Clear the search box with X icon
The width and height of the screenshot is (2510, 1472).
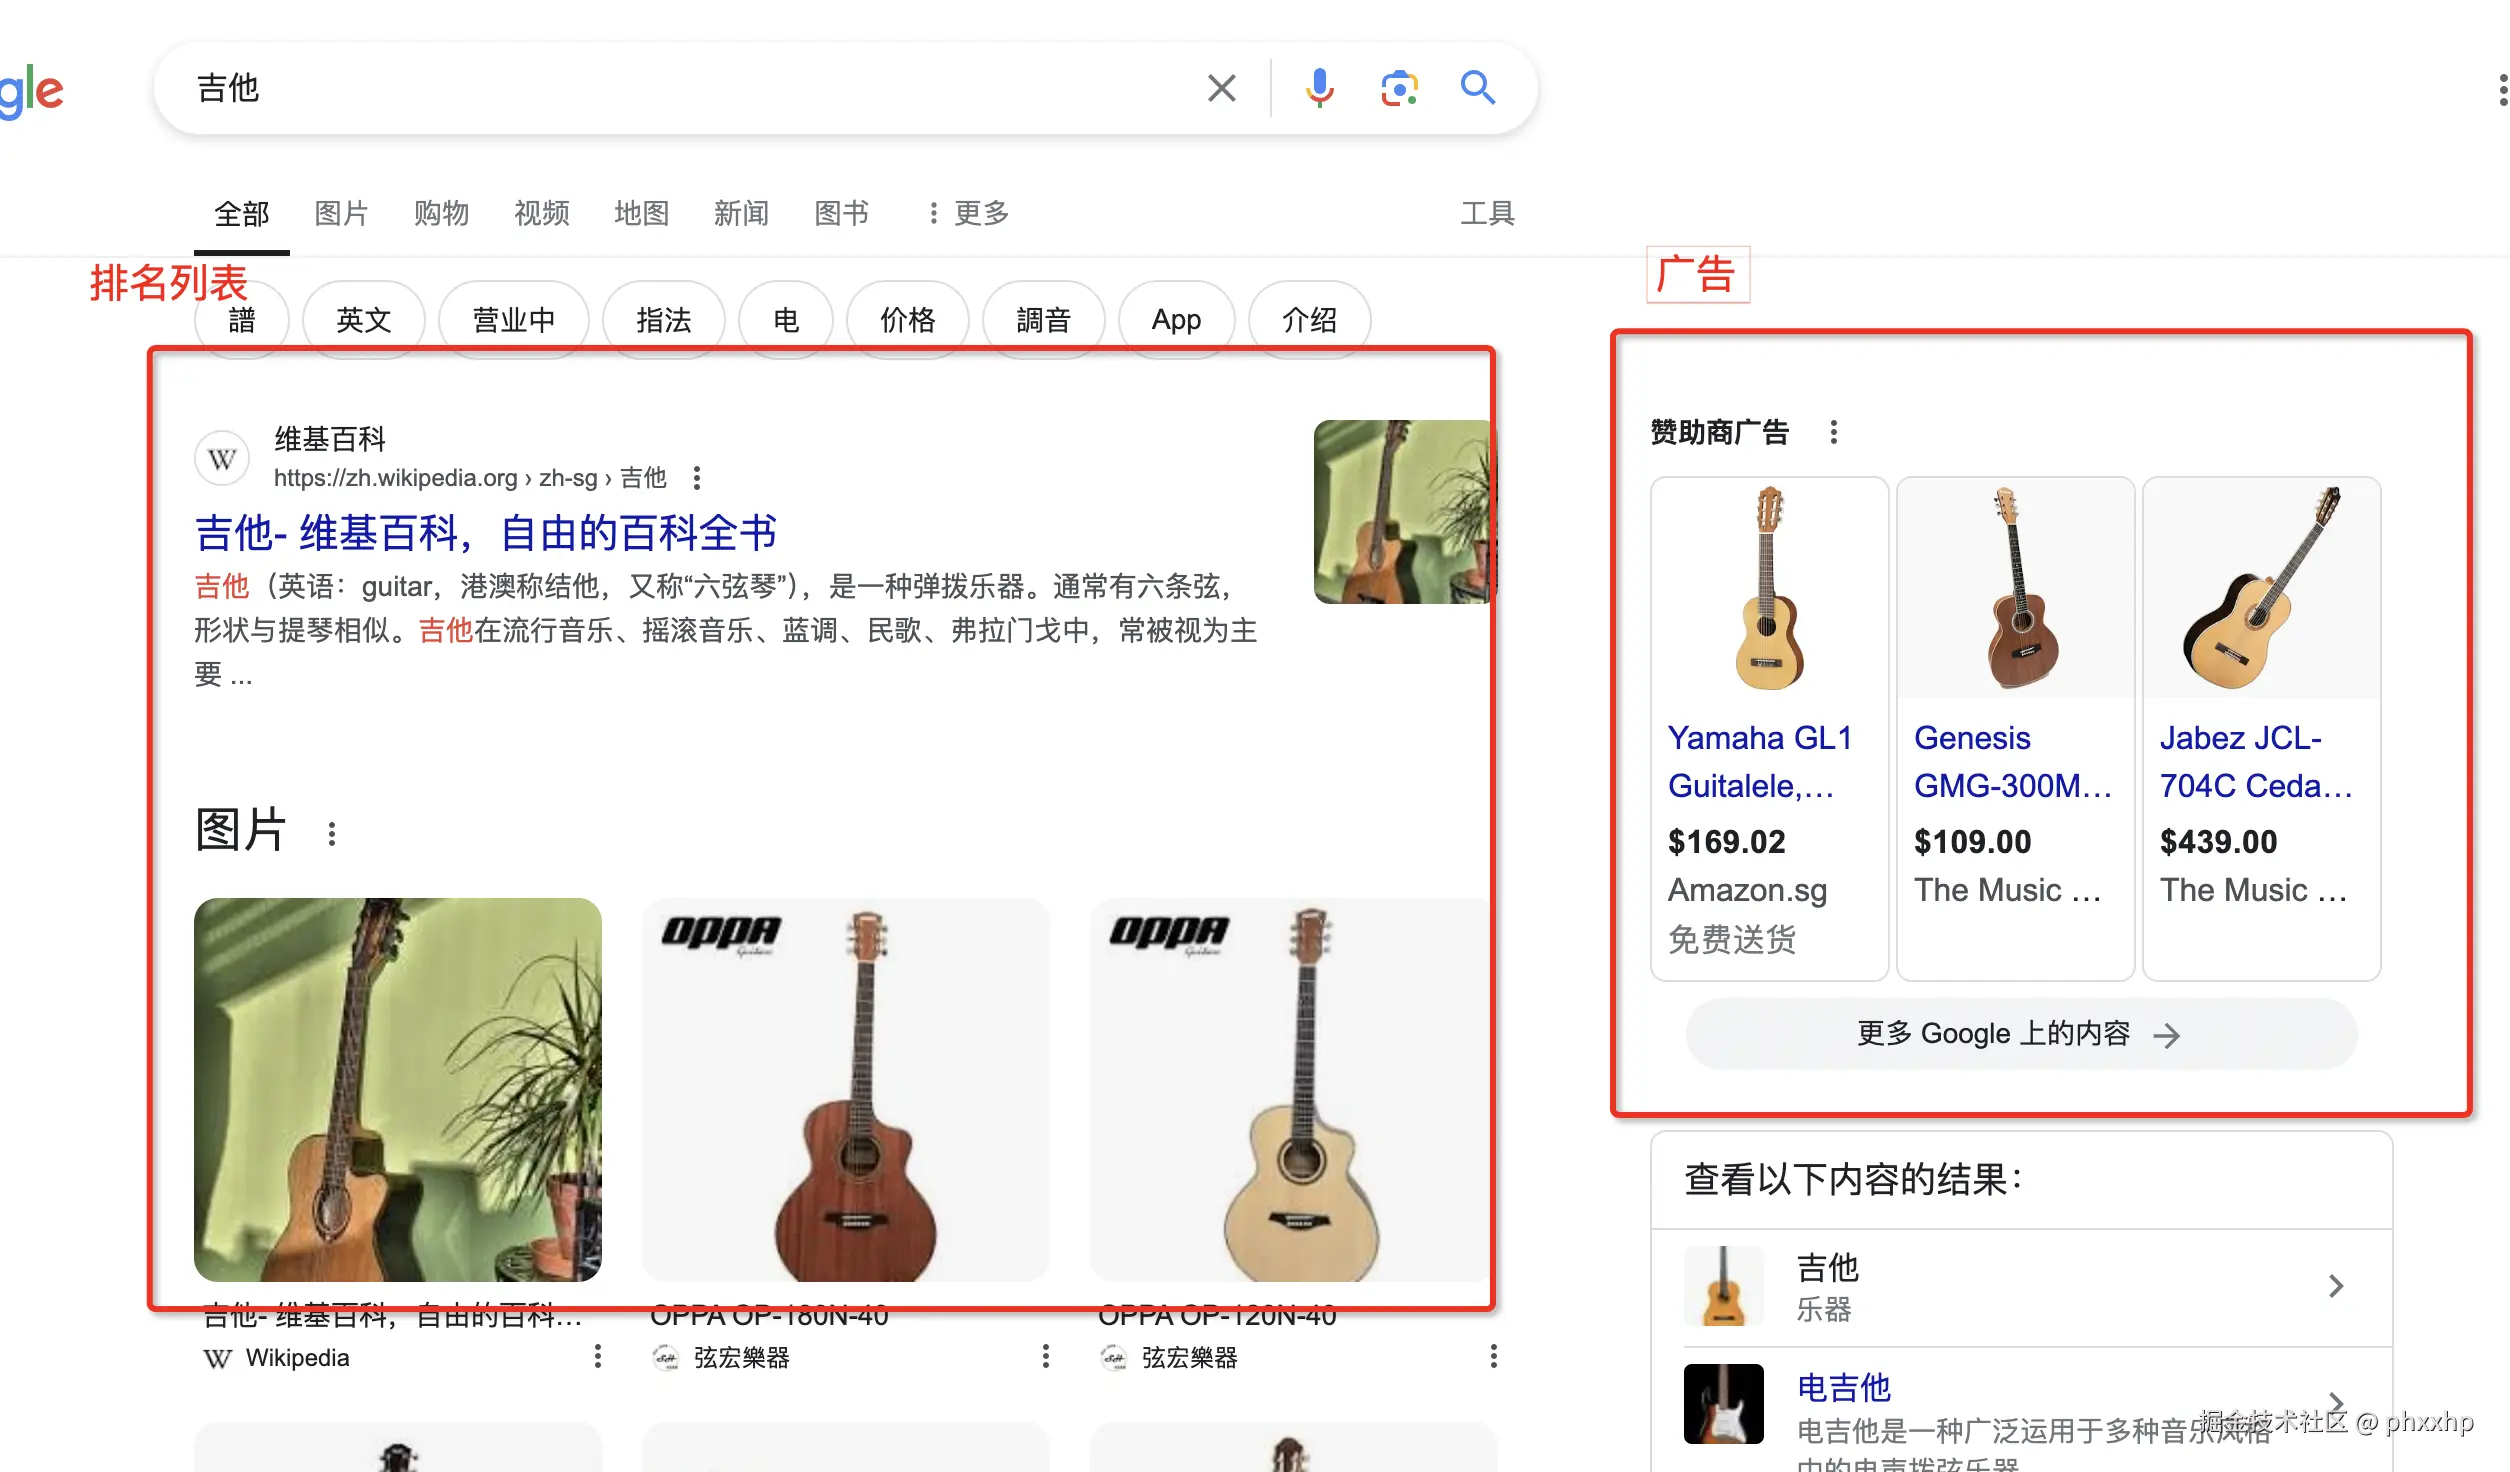tap(1221, 88)
